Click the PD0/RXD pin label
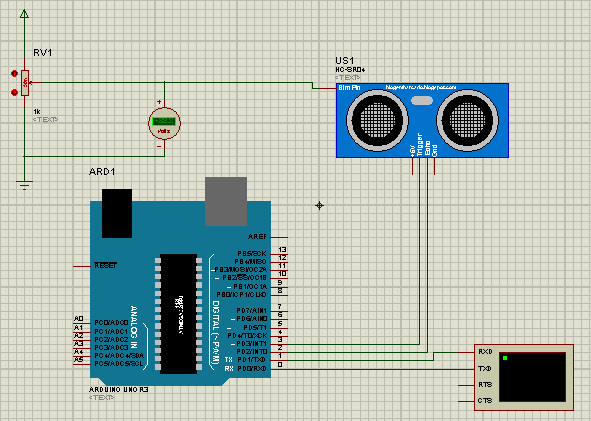 click(252, 368)
